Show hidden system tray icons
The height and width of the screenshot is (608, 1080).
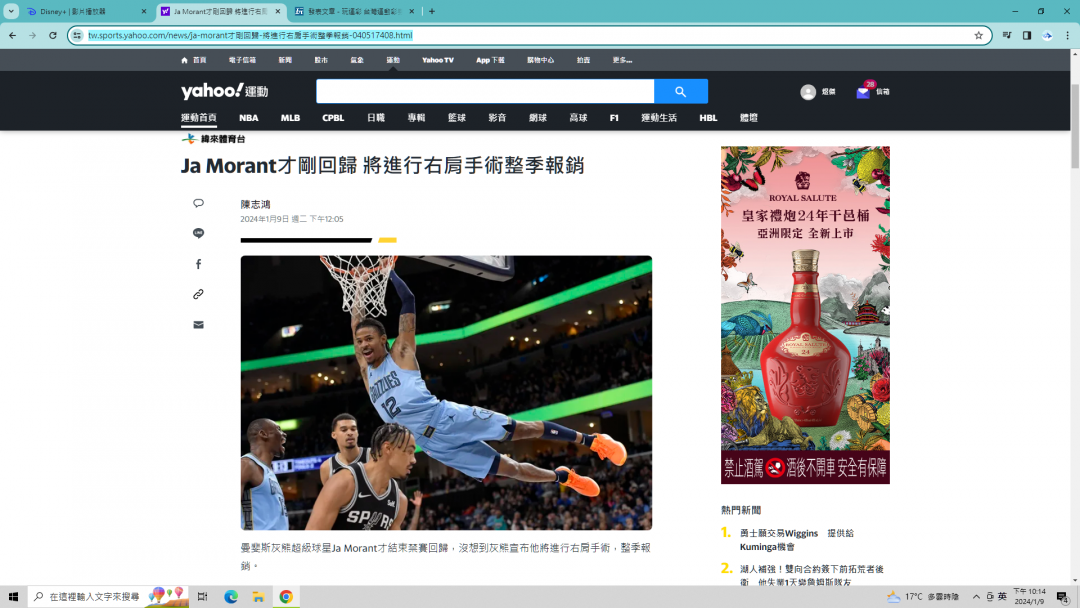[976, 596]
